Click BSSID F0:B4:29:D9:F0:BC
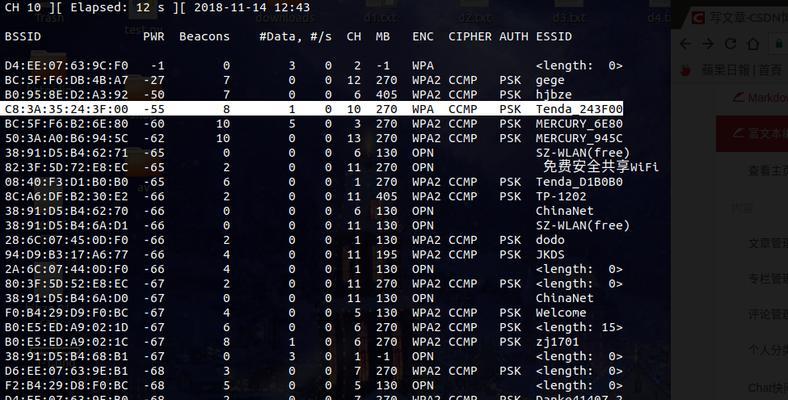 (x=66, y=313)
